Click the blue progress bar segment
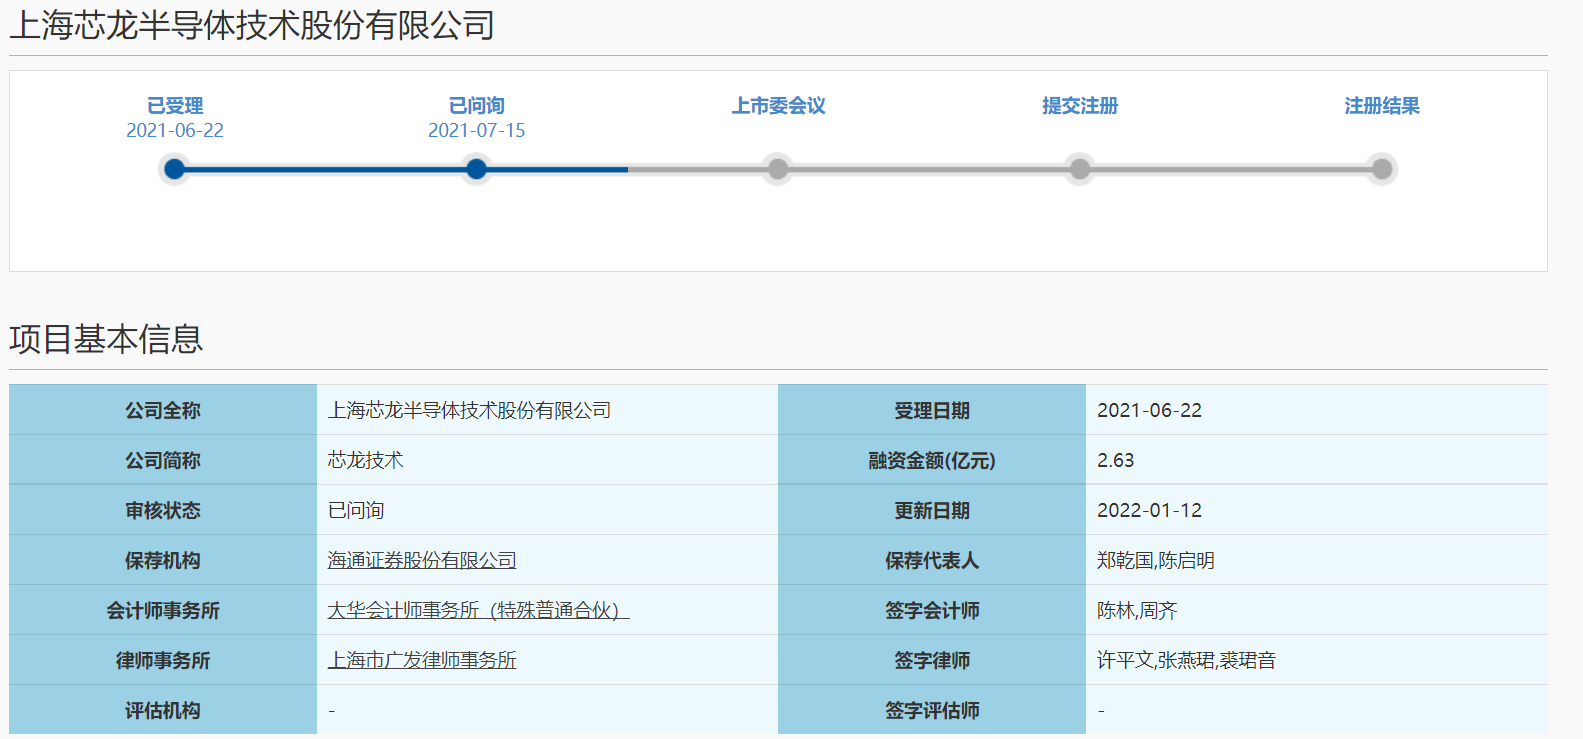Viewport: 1583px width, 739px height. click(325, 169)
